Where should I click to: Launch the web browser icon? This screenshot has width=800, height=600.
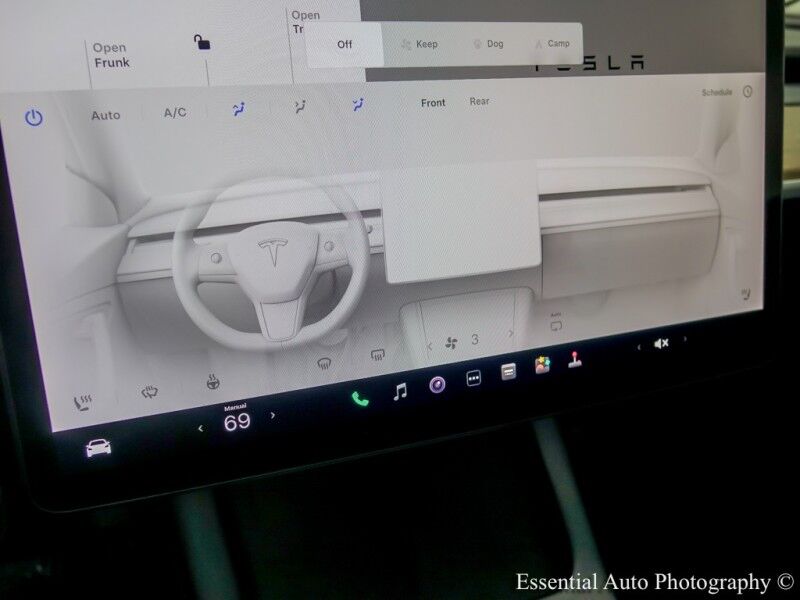(x=437, y=383)
